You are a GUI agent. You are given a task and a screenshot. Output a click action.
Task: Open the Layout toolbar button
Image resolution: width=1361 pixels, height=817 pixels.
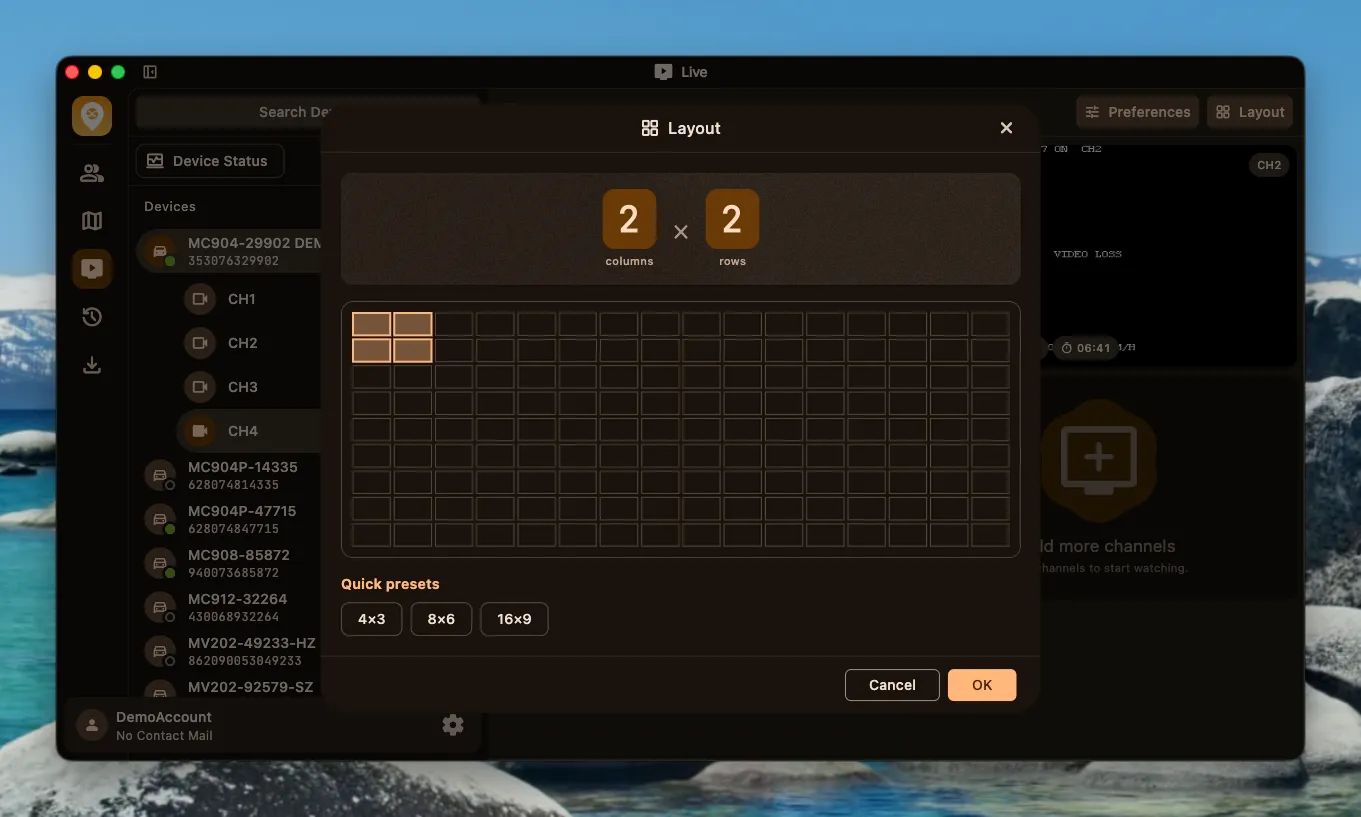[x=1250, y=112]
